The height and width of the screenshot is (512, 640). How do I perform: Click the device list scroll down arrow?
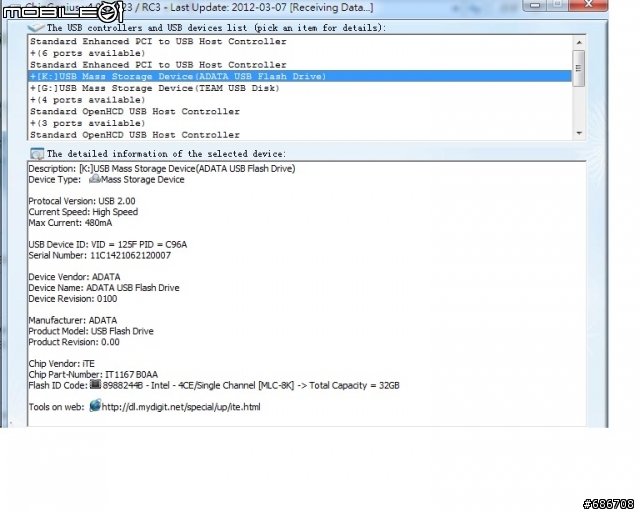click(579, 134)
